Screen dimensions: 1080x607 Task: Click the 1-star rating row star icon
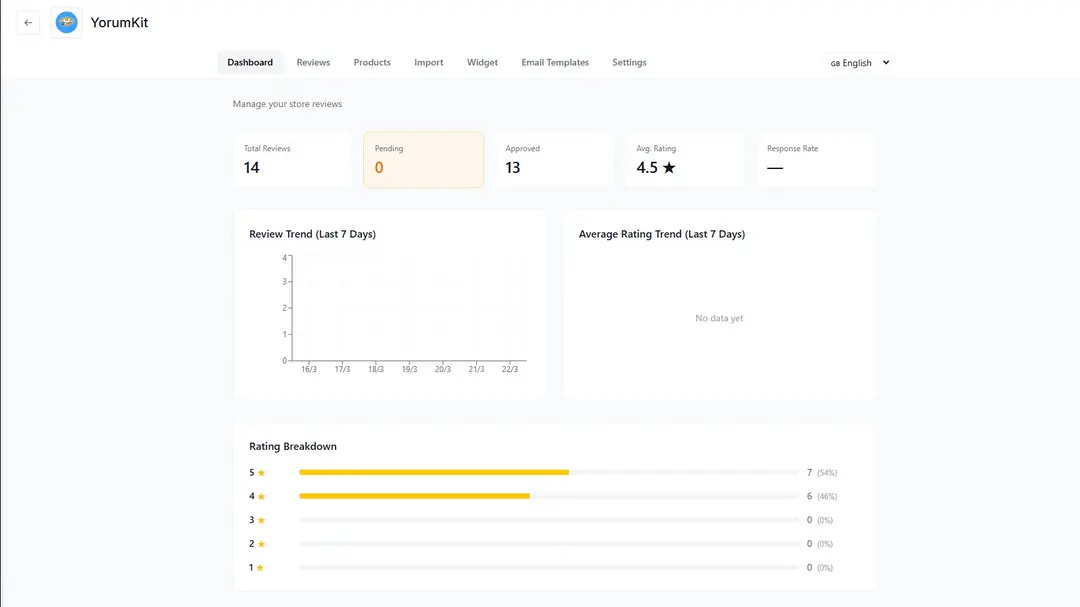pyautogui.click(x=261, y=568)
